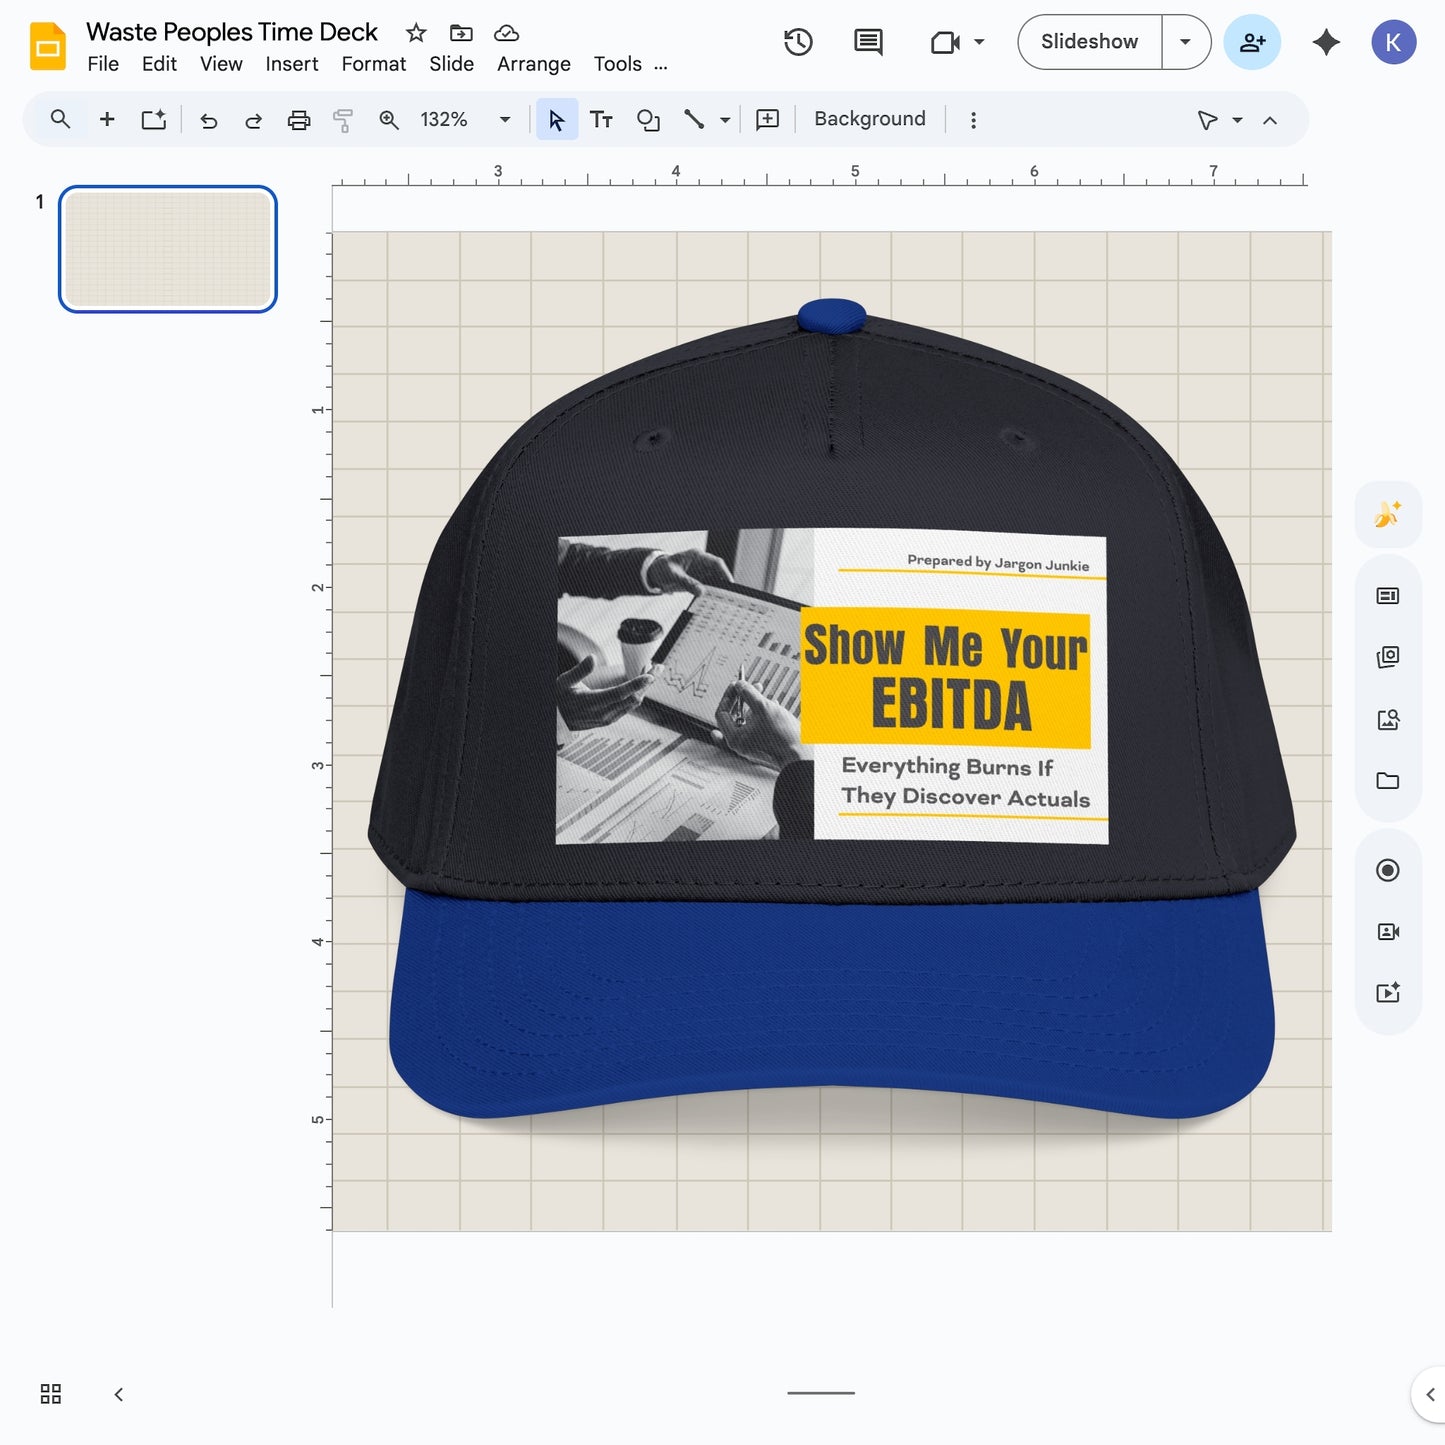Select the Show Me Your EBITDA text
This screenshot has width=1445, height=1445.
[x=946, y=676]
